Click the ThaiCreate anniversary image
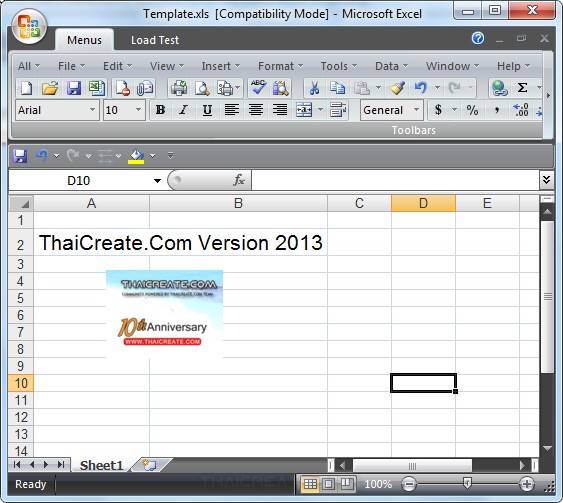Image resolution: width=563 pixels, height=503 pixels. pyautogui.click(x=164, y=314)
